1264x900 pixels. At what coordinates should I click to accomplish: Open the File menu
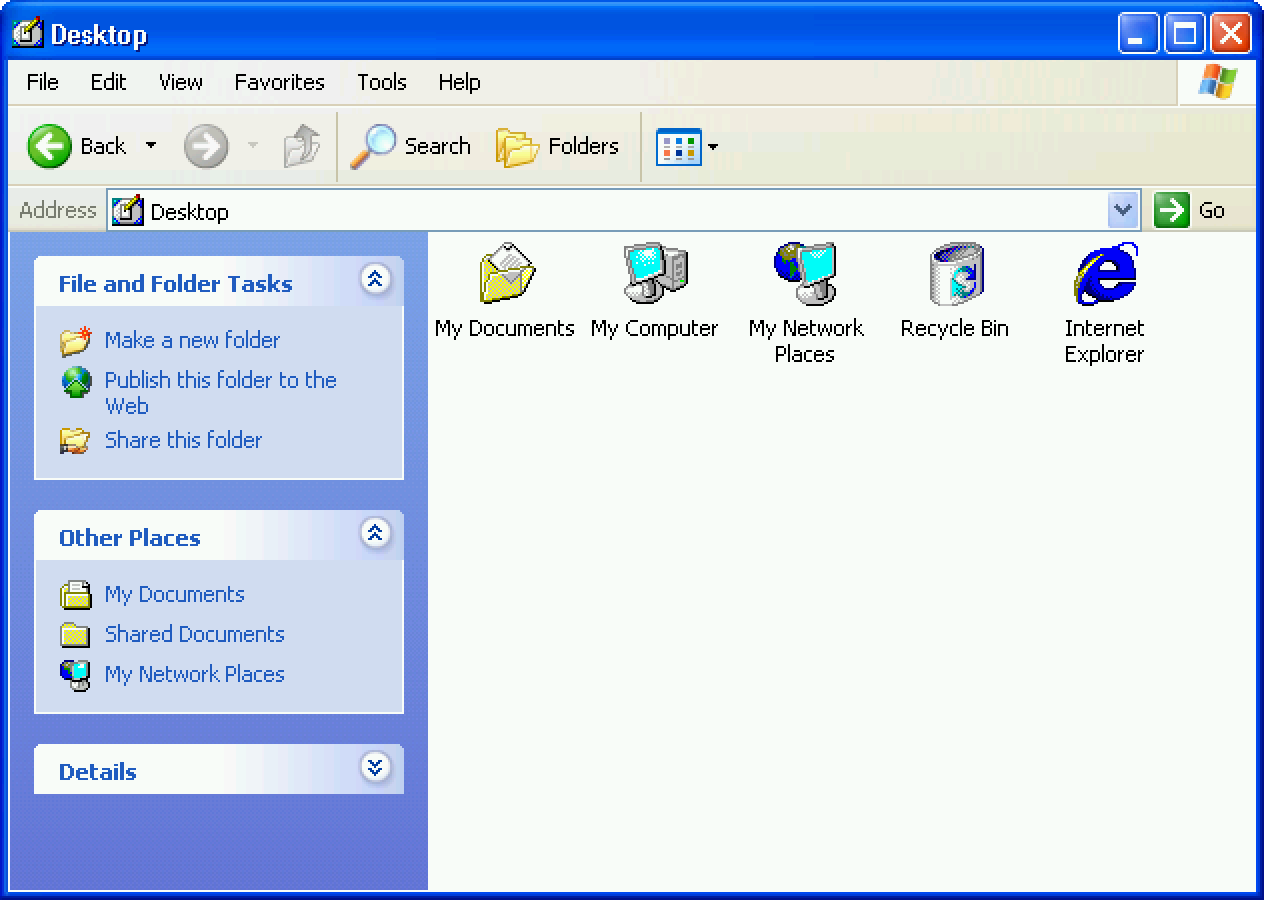coord(42,82)
